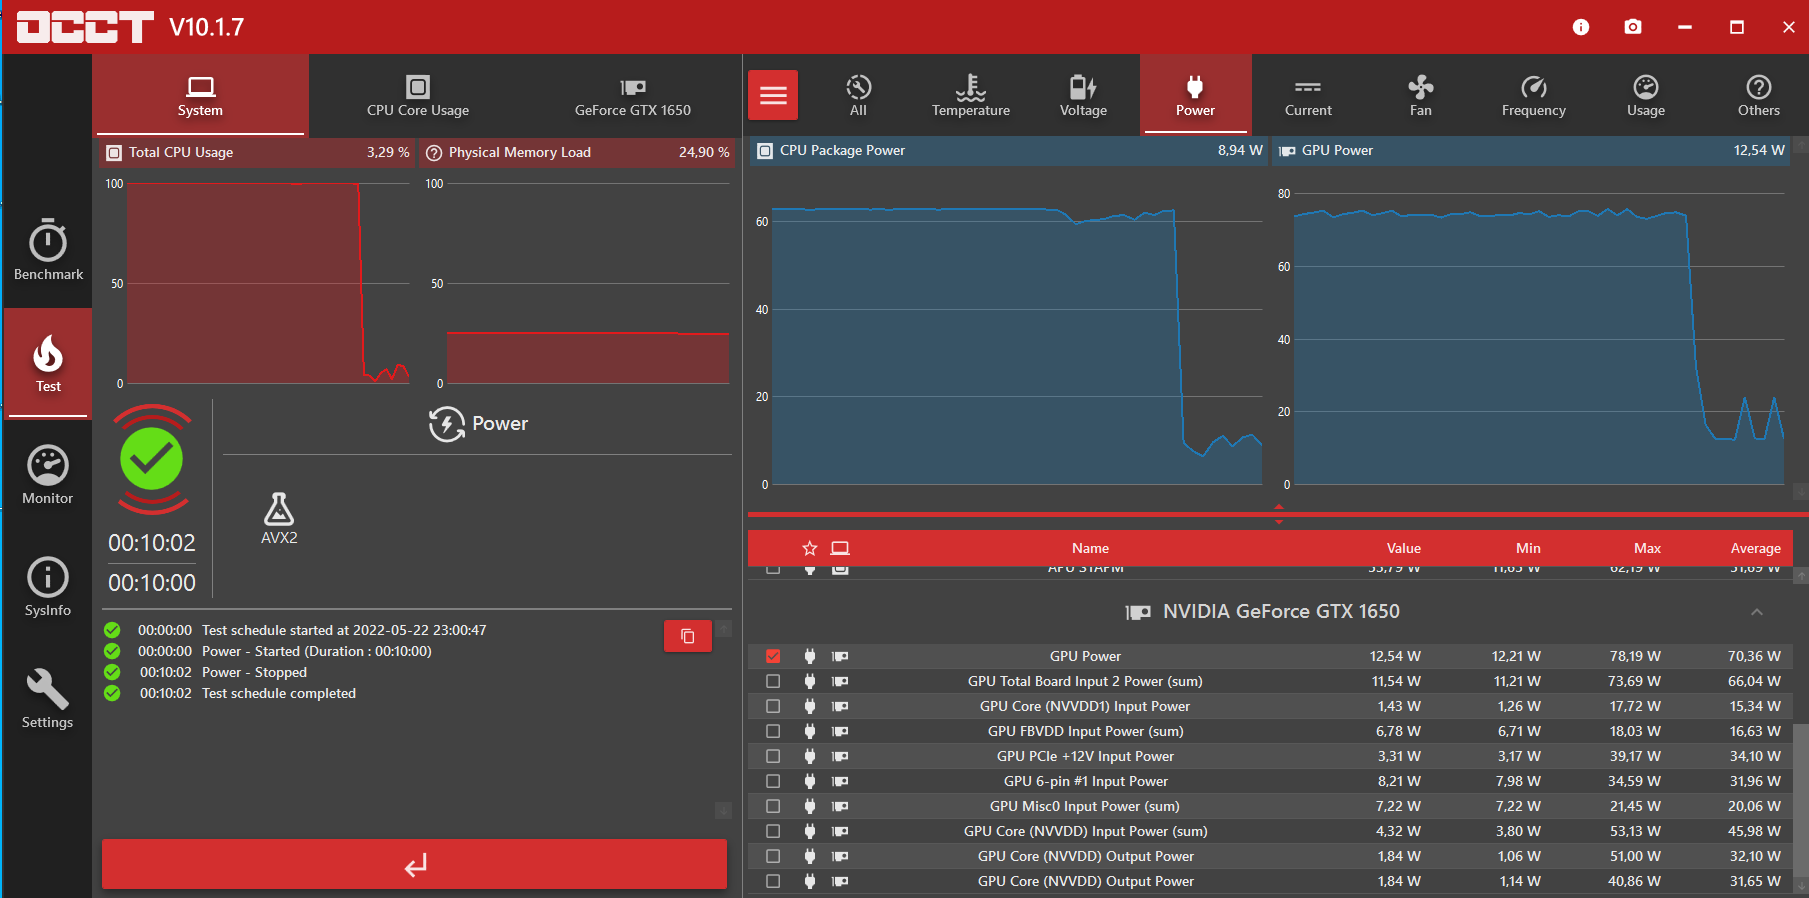Click the green checkmark test status icon
The height and width of the screenshot is (898, 1809).
(x=152, y=459)
